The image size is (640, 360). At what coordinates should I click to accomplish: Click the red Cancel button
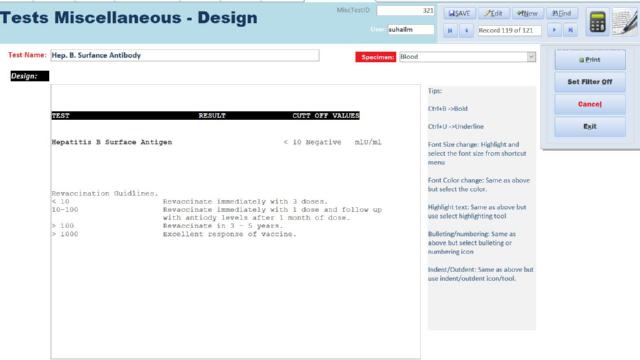(590, 104)
